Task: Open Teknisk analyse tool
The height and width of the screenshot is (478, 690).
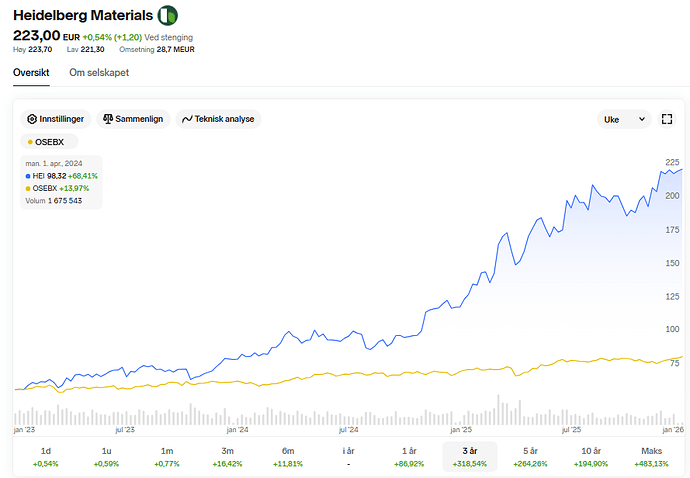Action: click(218, 119)
